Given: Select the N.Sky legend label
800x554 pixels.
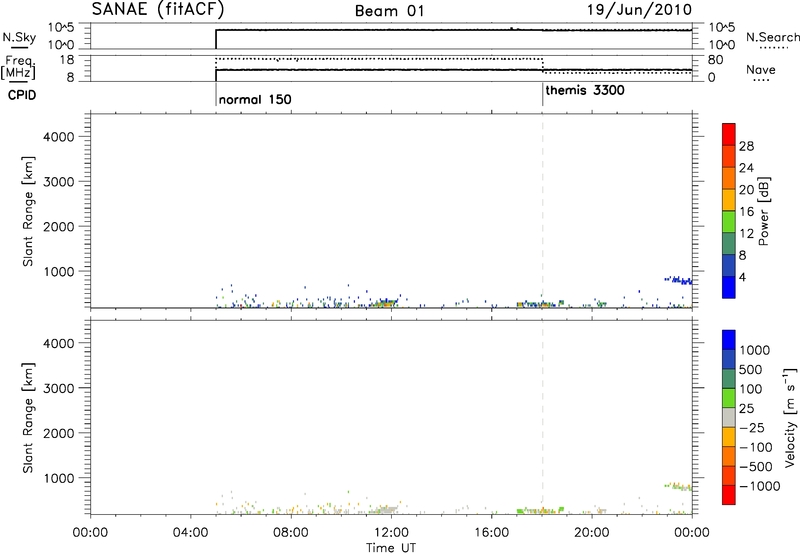Looking at the screenshot, I should tap(19, 37).
